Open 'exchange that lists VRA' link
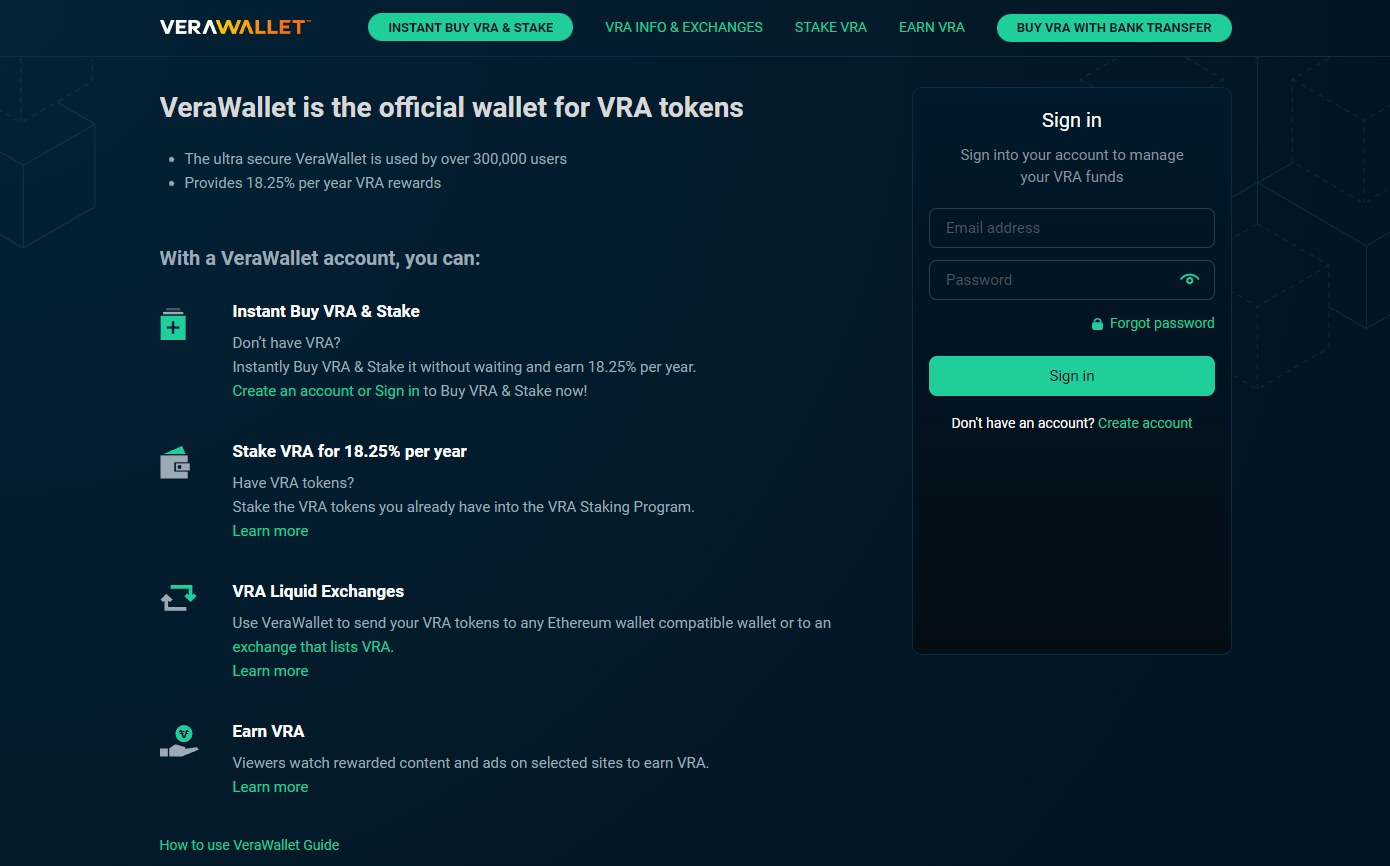The image size is (1390, 866). (313, 647)
